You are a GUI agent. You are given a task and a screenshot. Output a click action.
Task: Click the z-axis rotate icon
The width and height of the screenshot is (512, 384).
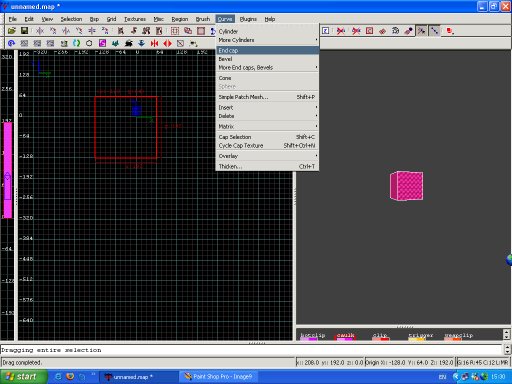coord(105,31)
